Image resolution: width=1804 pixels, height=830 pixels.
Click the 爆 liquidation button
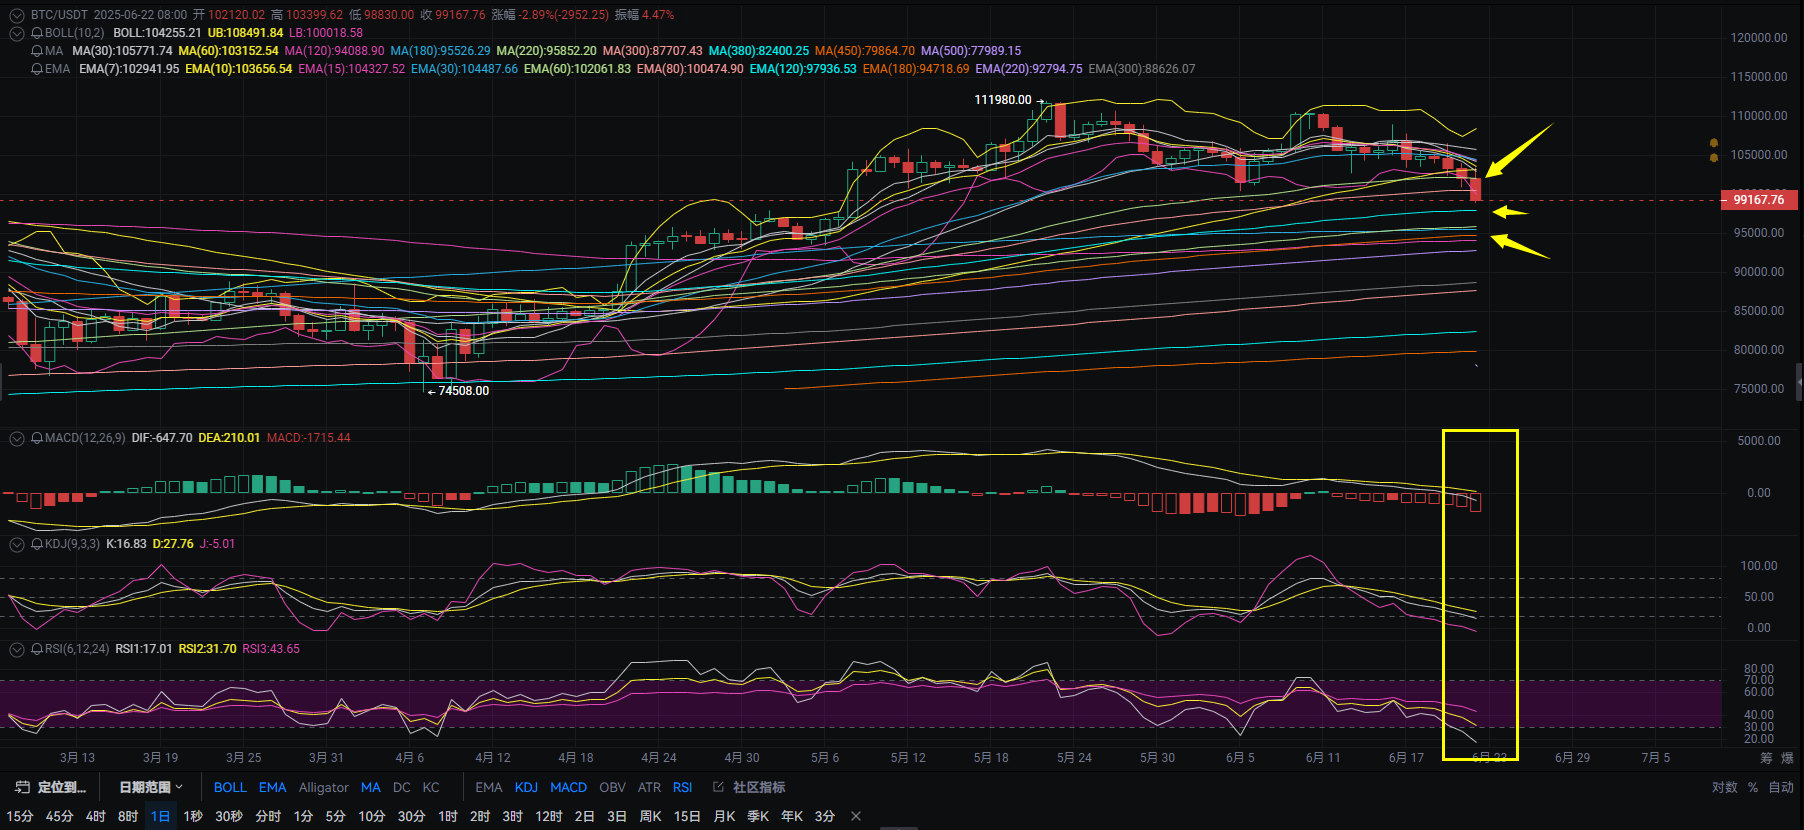pos(1788,758)
